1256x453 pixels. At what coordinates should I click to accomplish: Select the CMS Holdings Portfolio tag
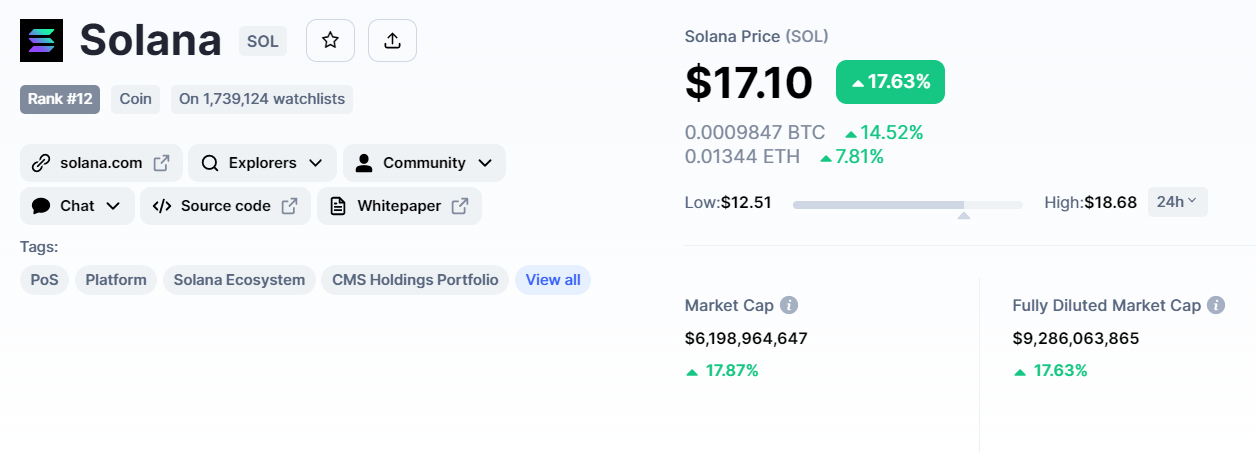coord(415,280)
